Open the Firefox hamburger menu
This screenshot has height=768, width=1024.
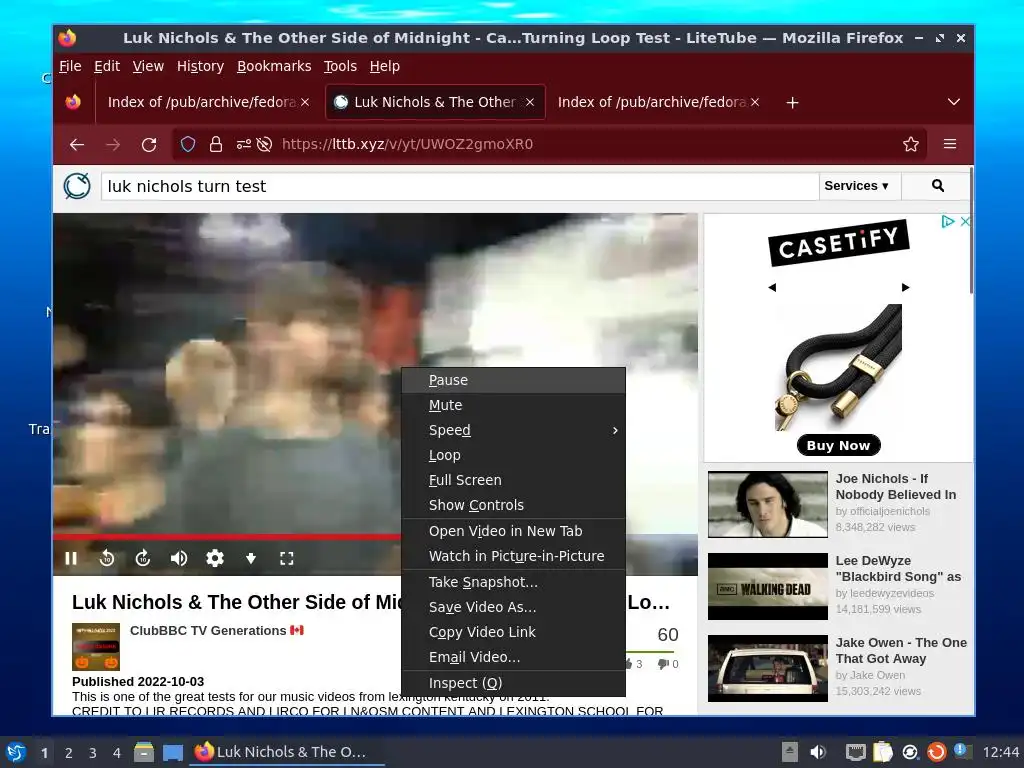(x=950, y=144)
